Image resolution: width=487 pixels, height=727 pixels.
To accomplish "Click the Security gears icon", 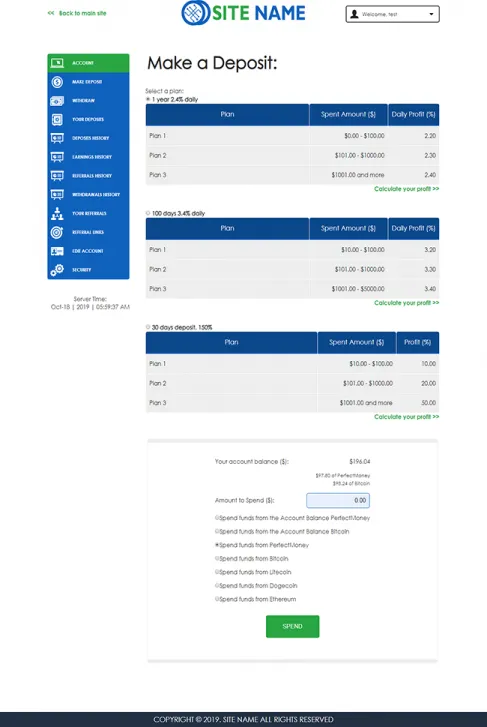I will click(57, 270).
